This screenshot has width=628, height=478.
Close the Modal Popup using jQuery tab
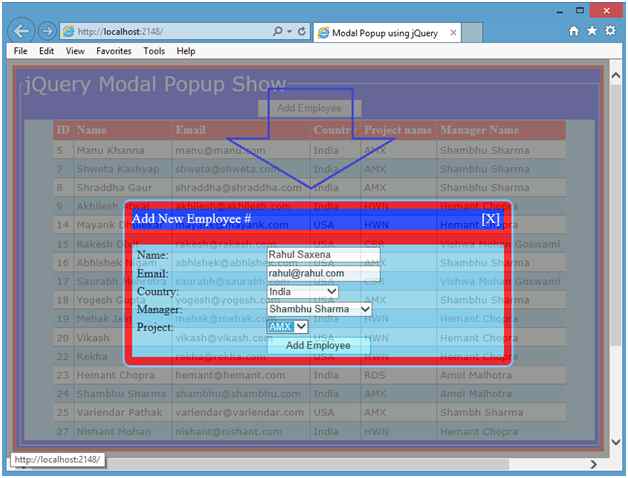coord(453,32)
